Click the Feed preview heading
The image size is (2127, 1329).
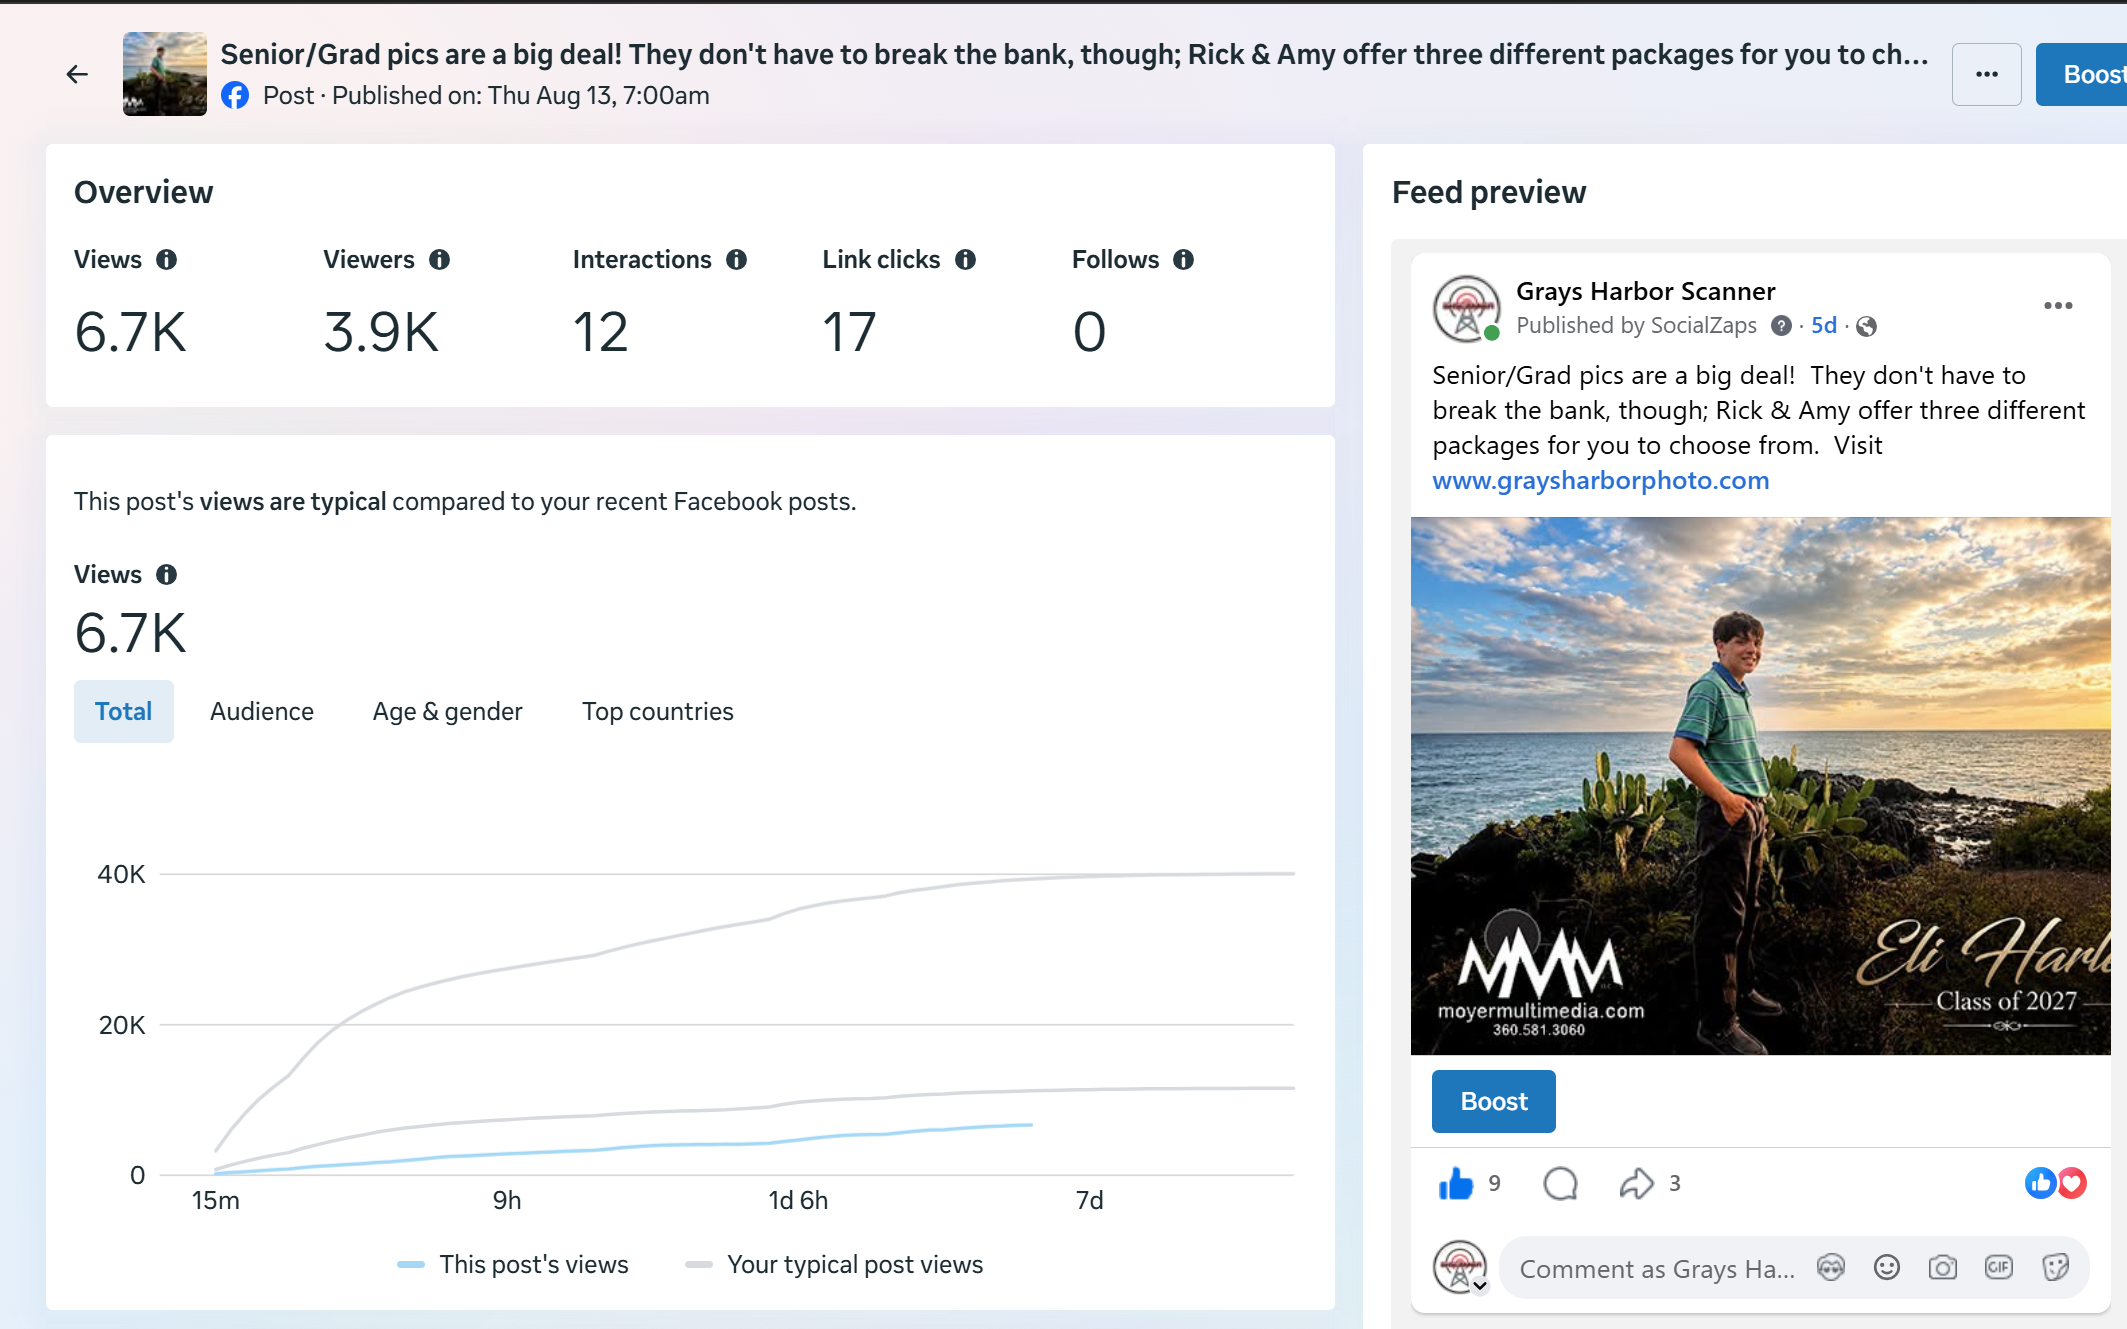coord(1489,192)
